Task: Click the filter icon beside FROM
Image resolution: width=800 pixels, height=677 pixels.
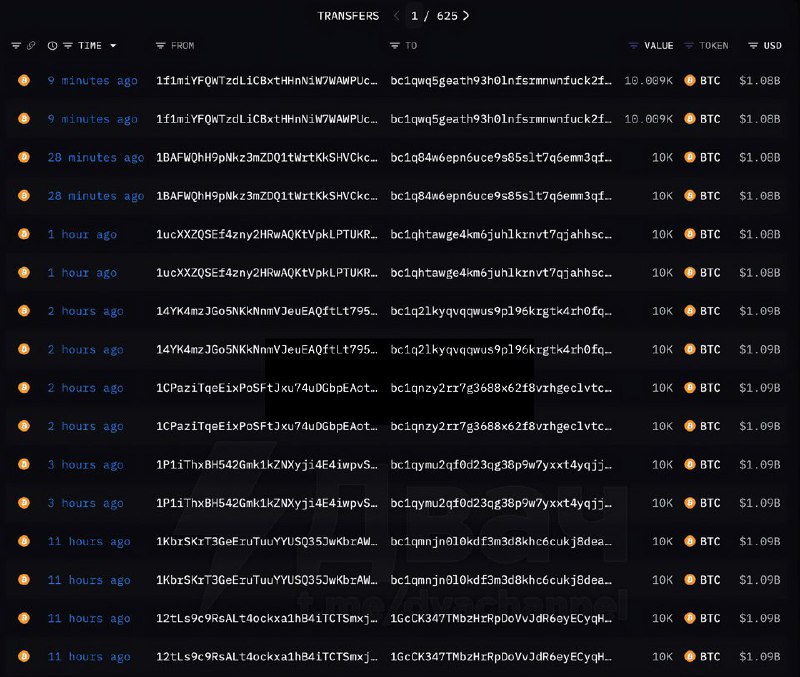Action: (x=161, y=46)
